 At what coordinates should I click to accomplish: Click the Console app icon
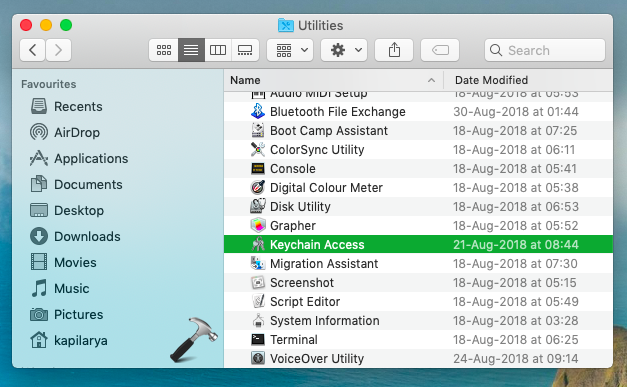click(x=258, y=168)
